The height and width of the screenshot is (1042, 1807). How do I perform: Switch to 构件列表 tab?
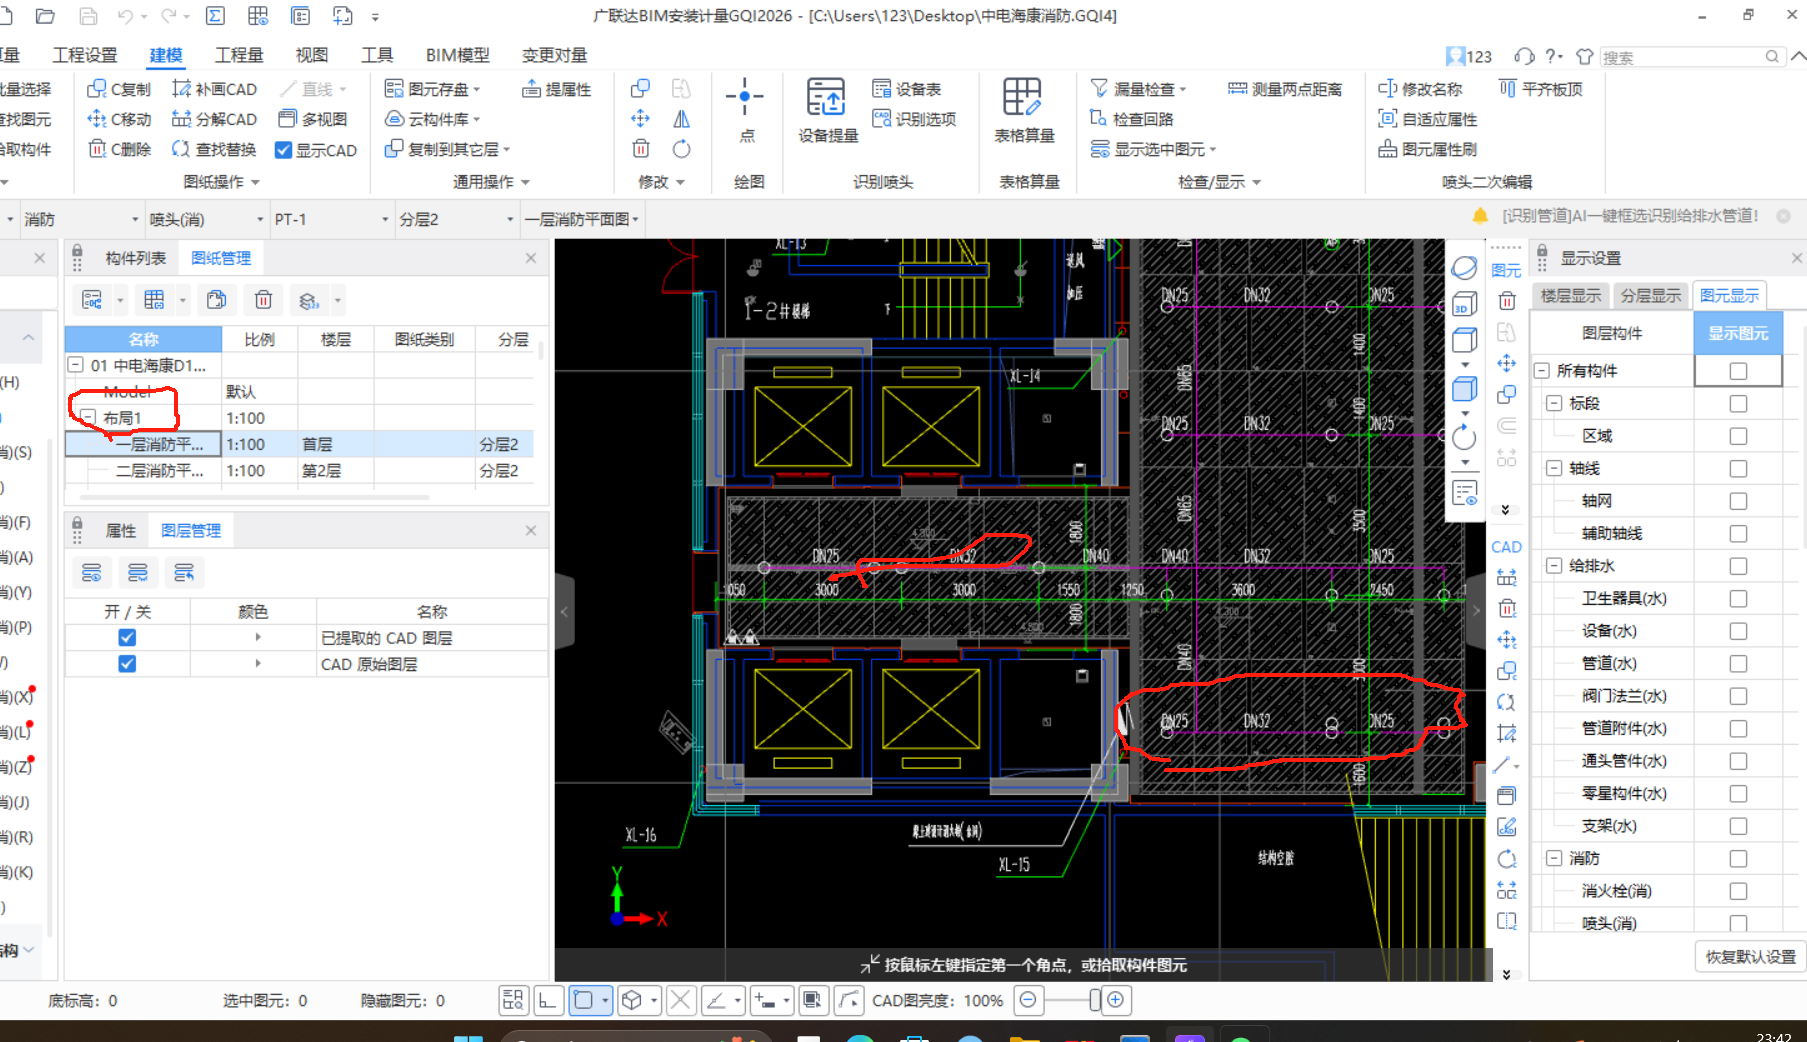click(136, 258)
